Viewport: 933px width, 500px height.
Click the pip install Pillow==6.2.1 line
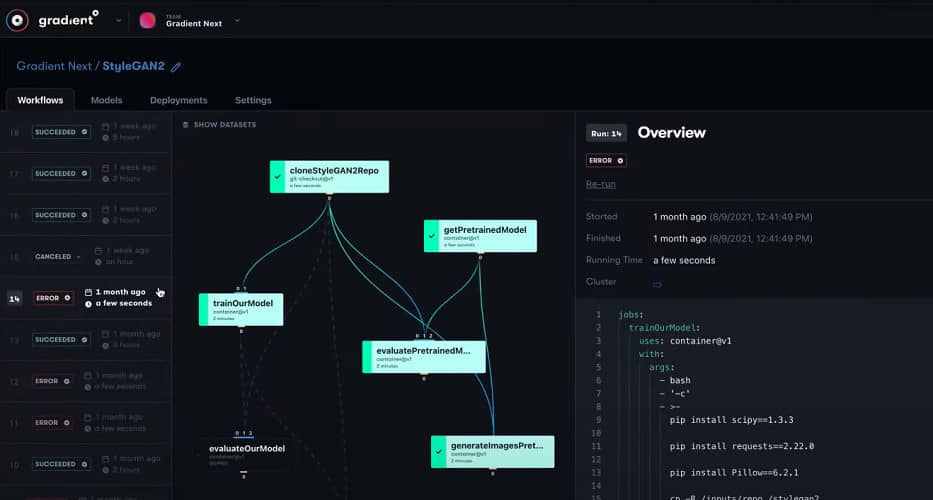pos(734,473)
